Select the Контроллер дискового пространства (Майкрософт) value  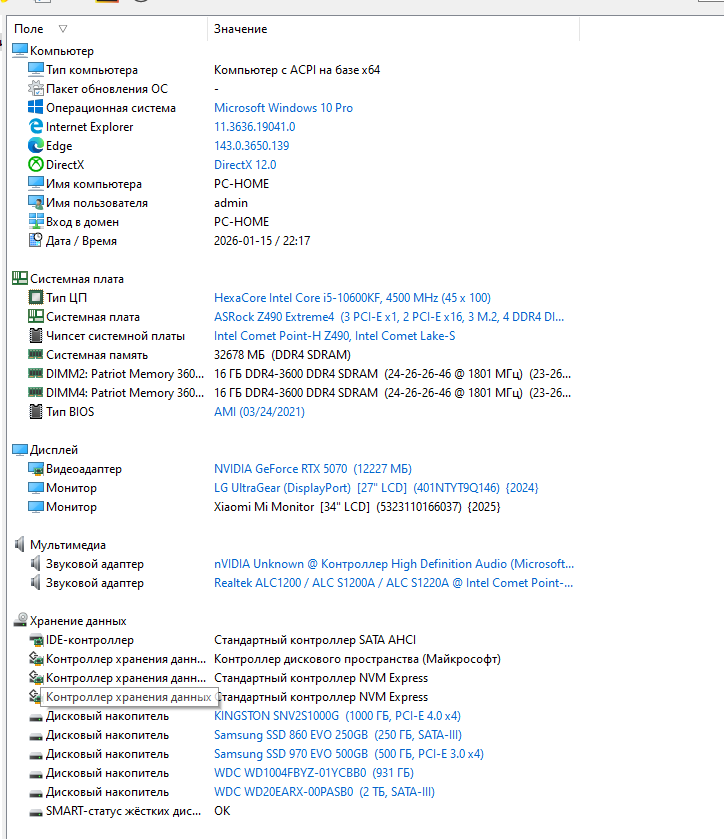(357, 659)
